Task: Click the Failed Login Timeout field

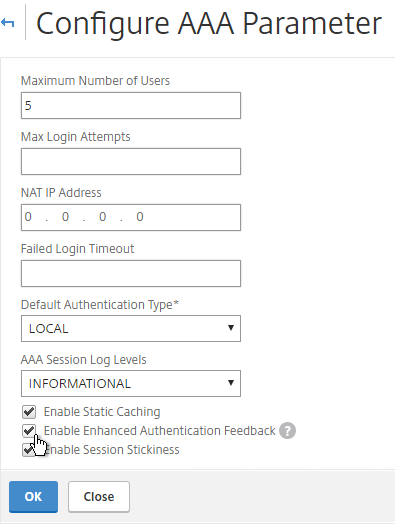Action: (x=131, y=273)
